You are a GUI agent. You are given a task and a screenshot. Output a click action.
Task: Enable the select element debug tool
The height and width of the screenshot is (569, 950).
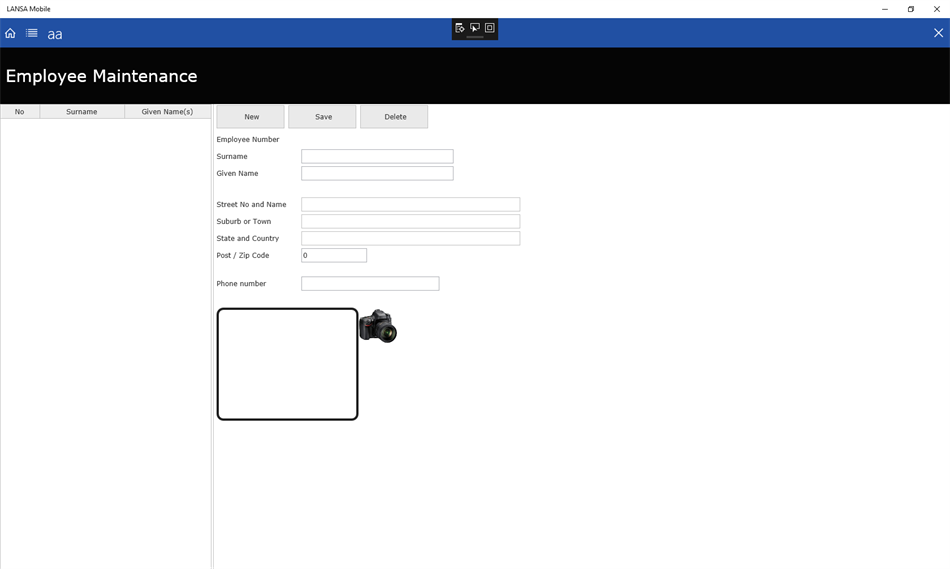(475, 28)
